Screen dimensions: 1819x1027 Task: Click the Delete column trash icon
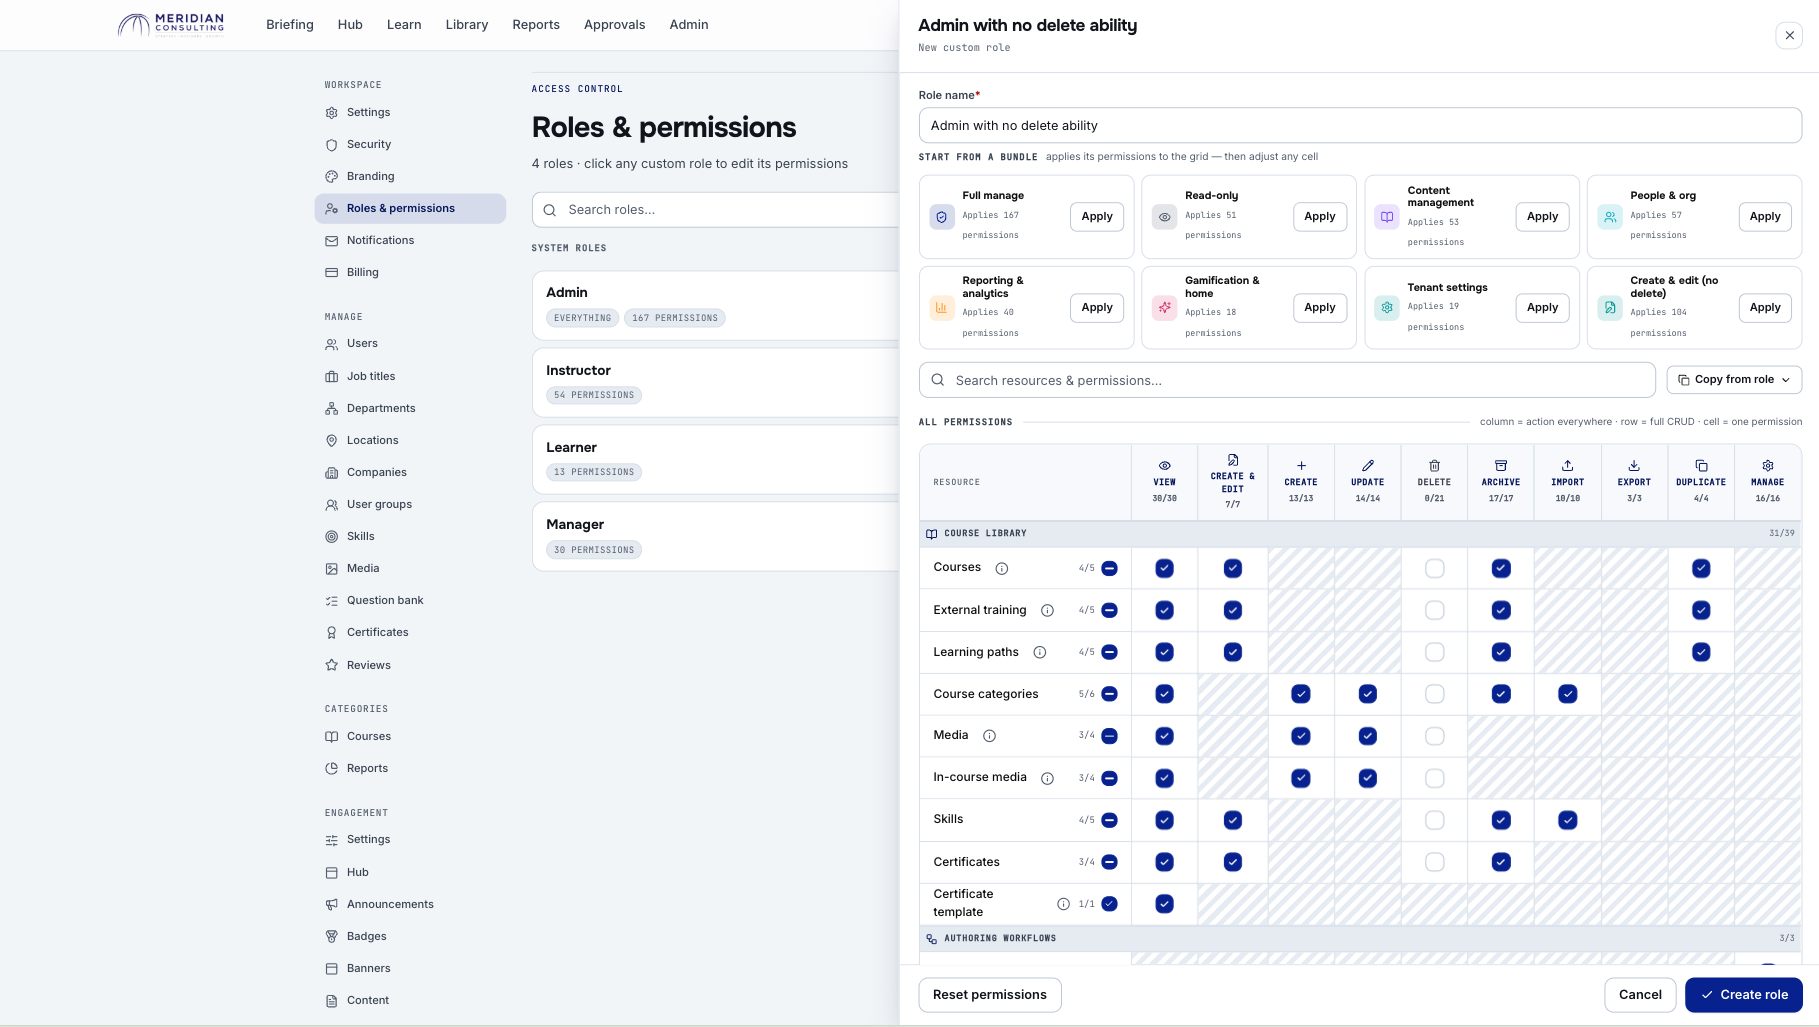(1434, 466)
